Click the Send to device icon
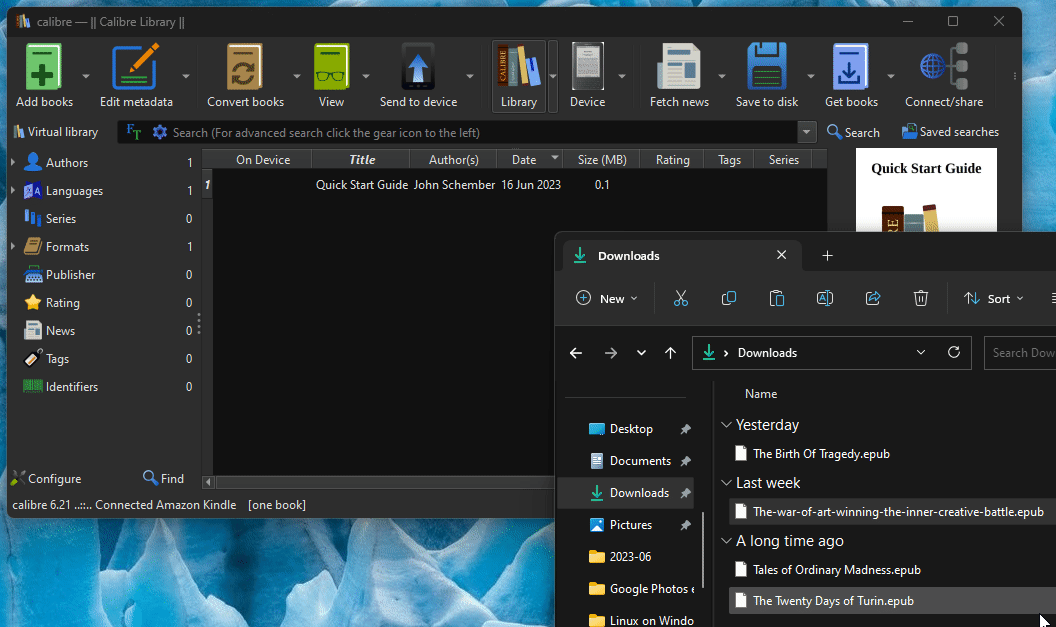 [418, 68]
